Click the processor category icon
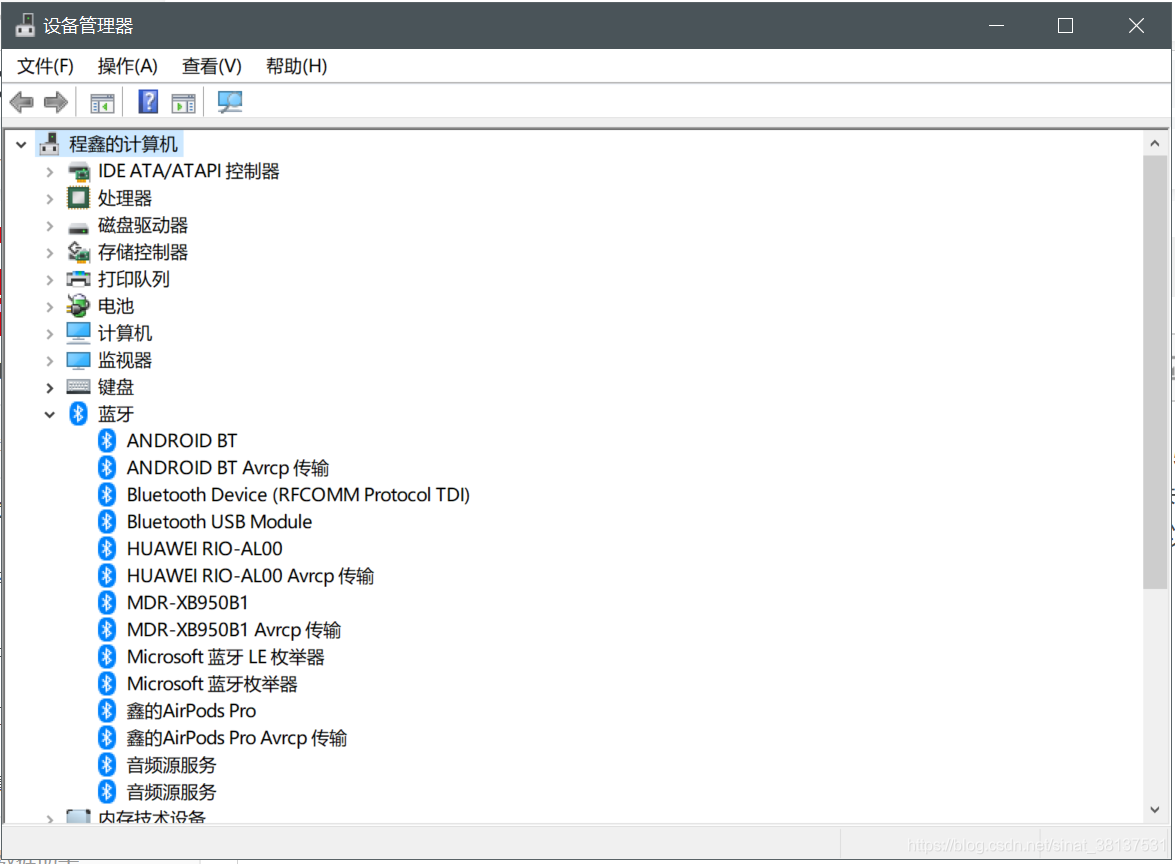The height and width of the screenshot is (864, 1175). coord(78,198)
